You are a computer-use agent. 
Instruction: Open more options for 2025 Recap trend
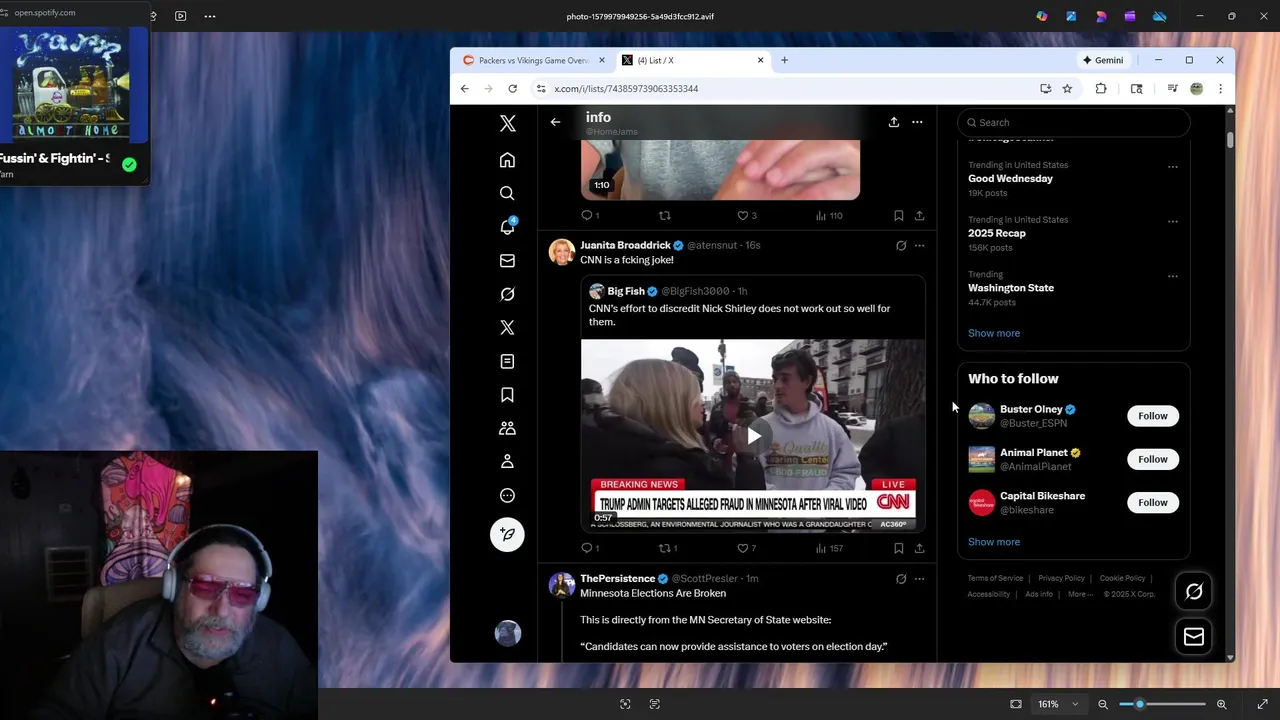pyautogui.click(x=1173, y=222)
